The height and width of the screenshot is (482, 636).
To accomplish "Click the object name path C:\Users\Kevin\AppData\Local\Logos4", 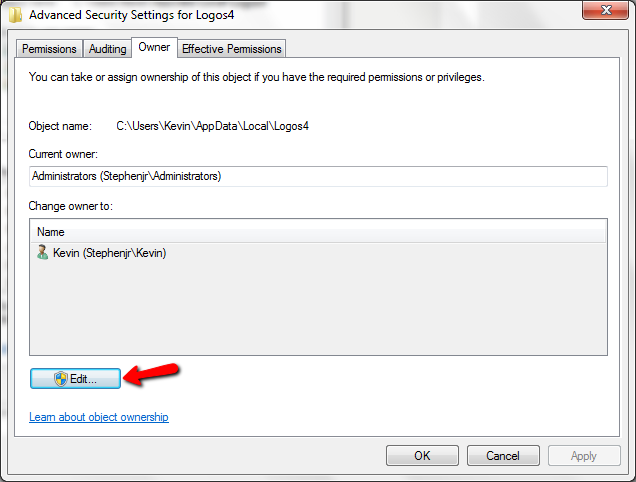I will pyautogui.click(x=213, y=126).
